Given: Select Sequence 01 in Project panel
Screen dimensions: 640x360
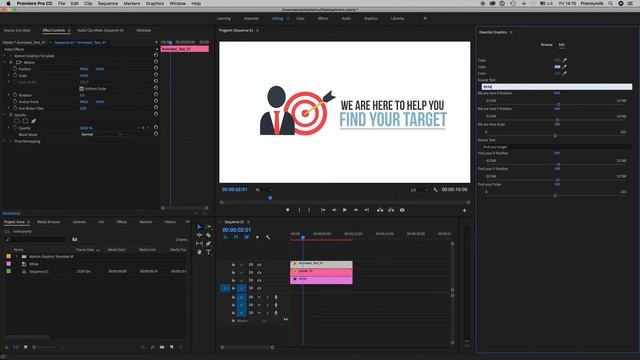Looking at the screenshot, I should tap(39, 271).
